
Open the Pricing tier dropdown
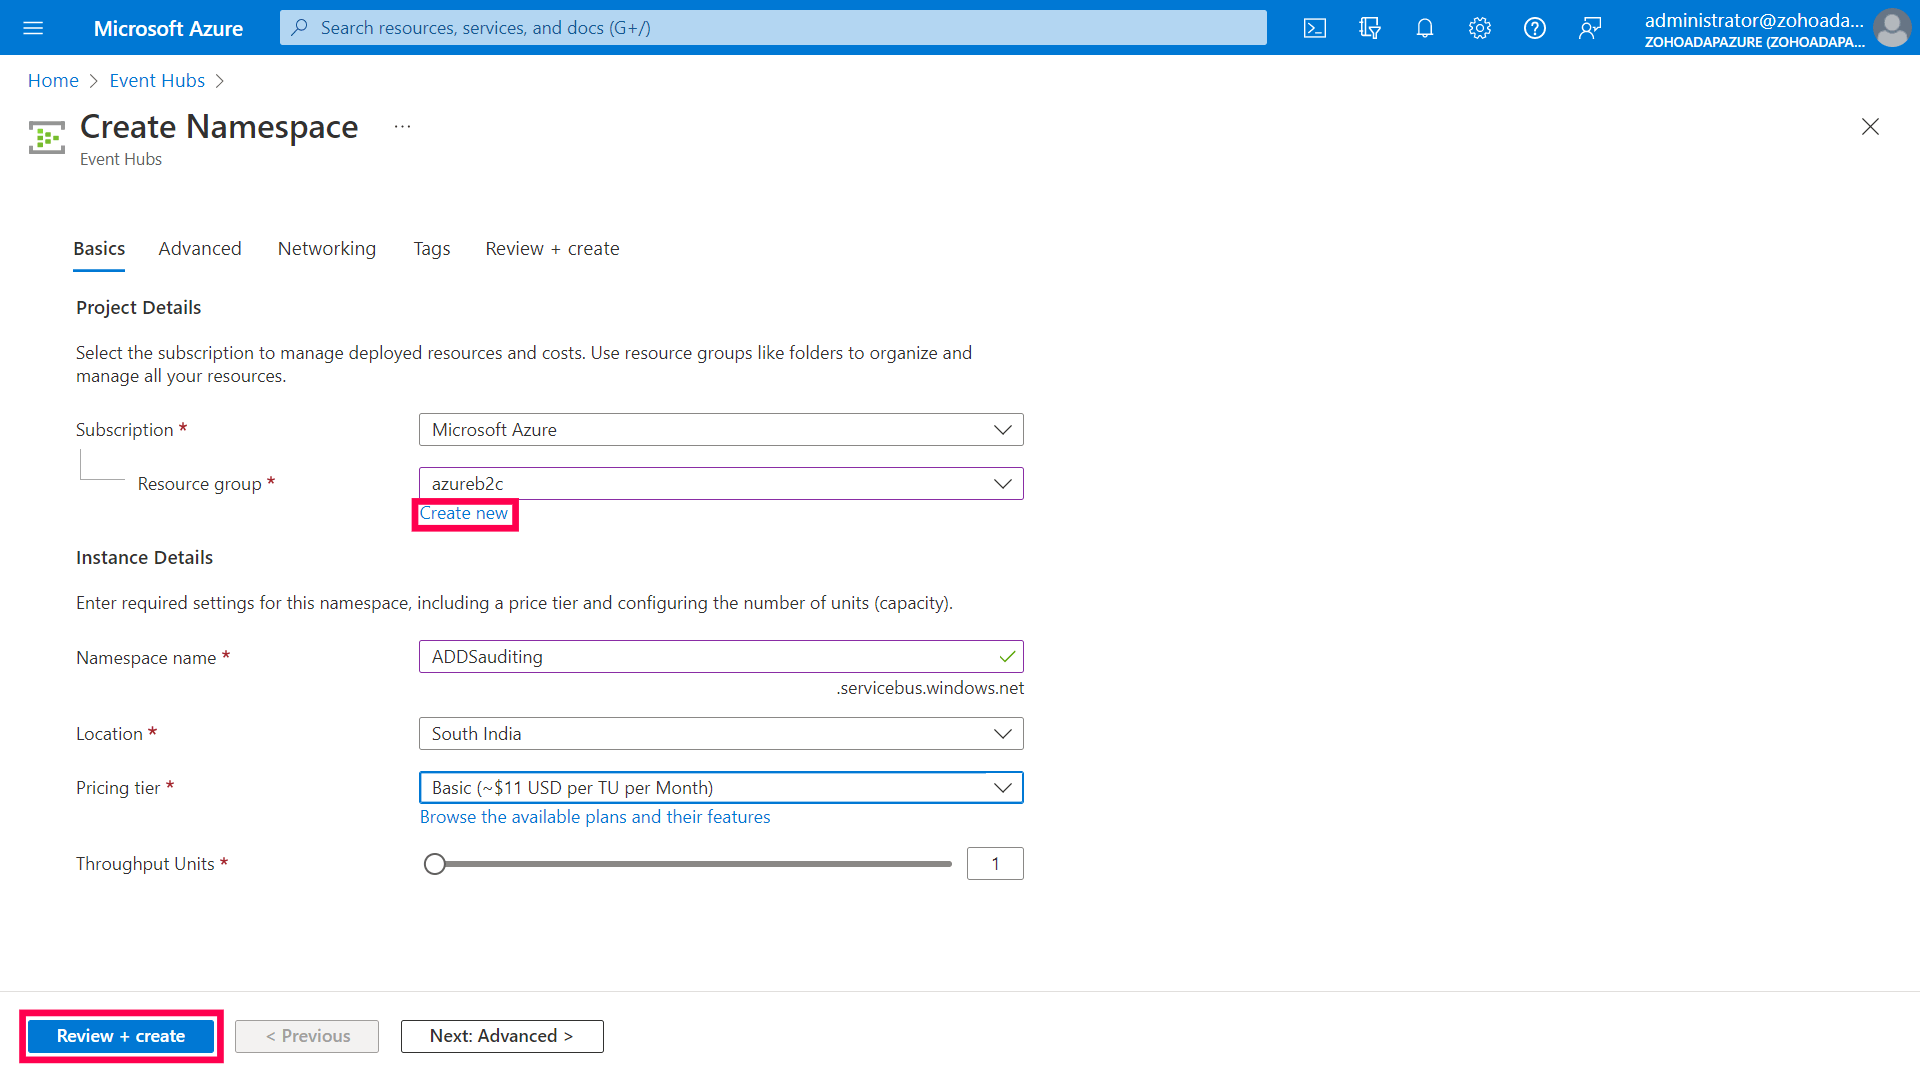click(x=720, y=788)
